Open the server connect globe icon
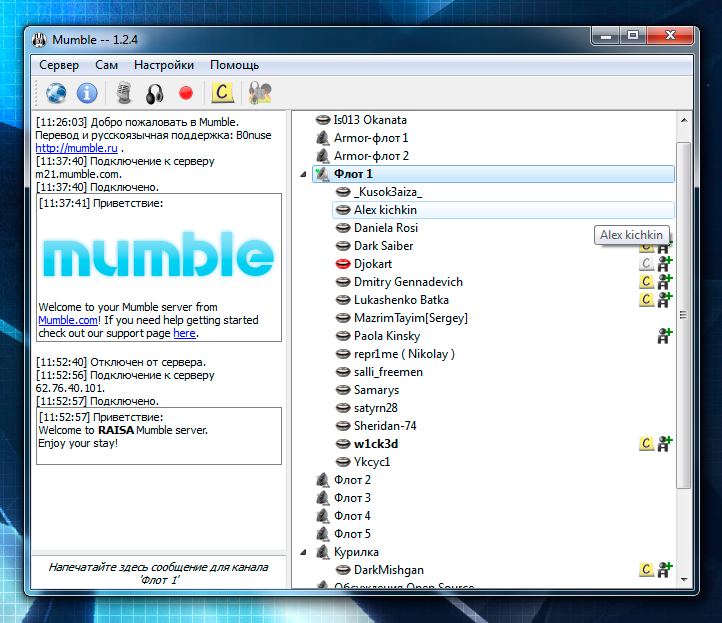The height and width of the screenshot is (623, 722). click(x=56, y=93)
